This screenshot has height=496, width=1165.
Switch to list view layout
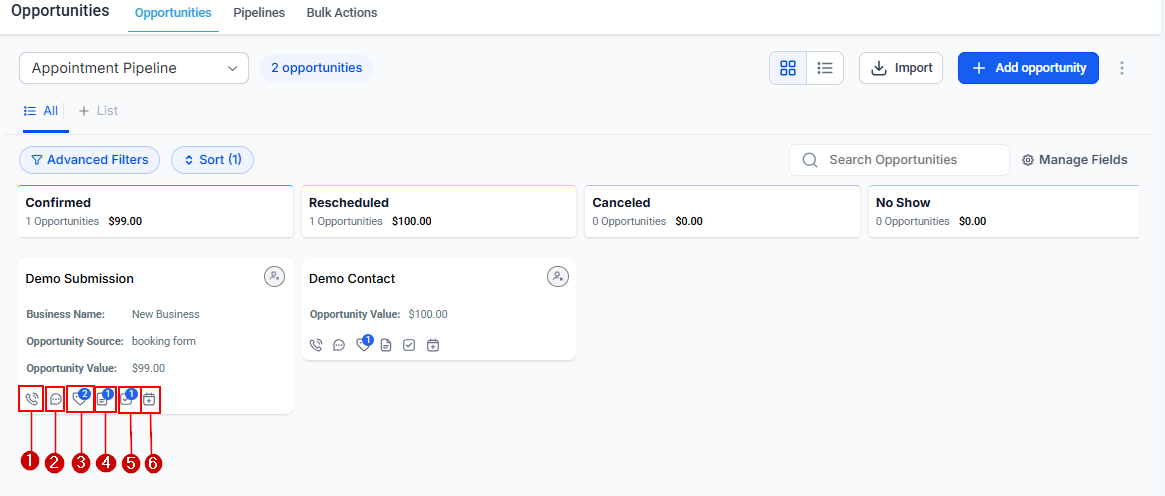click(825, 68)
